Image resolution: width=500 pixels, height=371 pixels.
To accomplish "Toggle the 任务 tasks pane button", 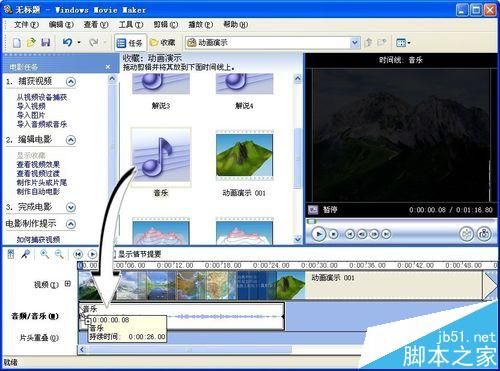I will tap(130, 43).
